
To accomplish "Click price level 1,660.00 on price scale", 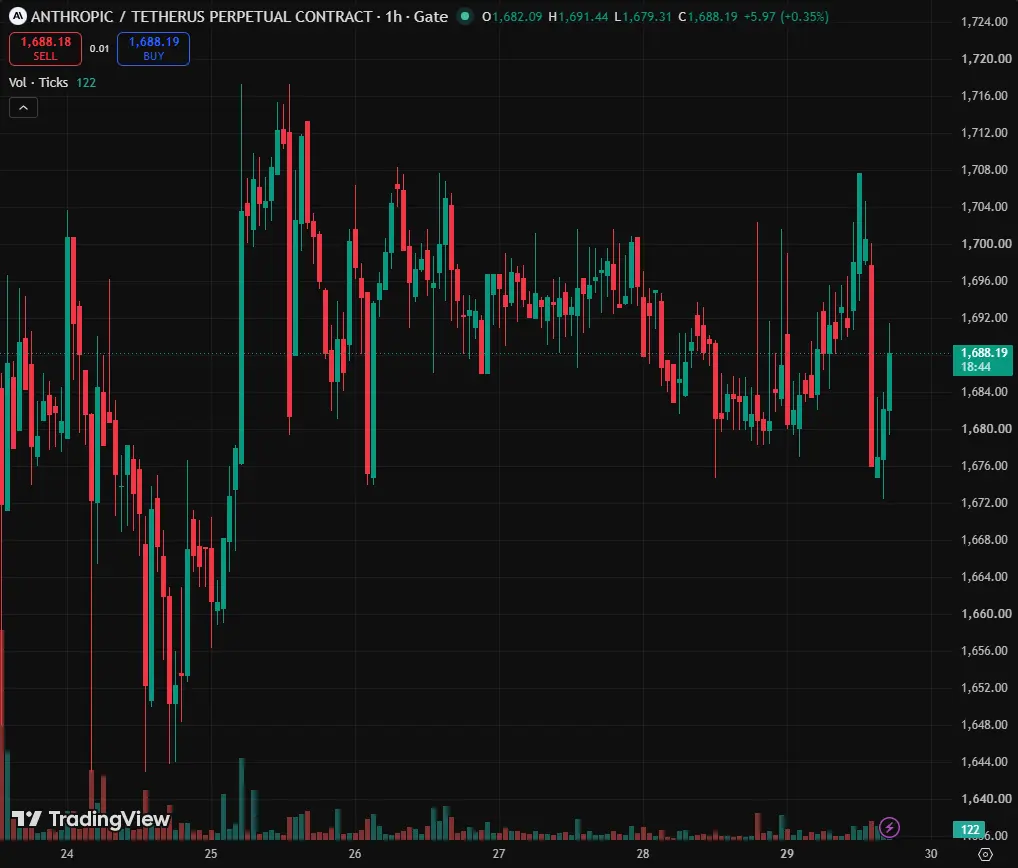I will click(986, 614).
